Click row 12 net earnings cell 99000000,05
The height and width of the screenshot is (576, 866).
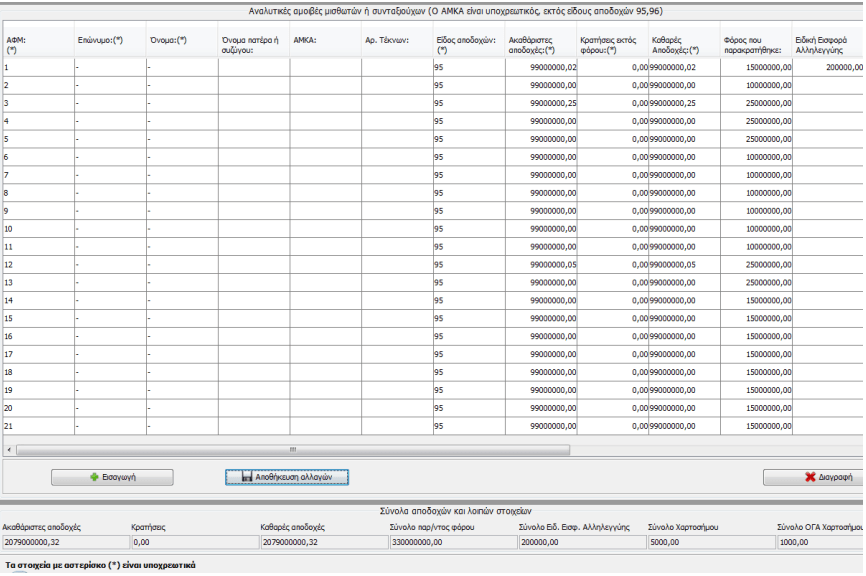(685, 265)
